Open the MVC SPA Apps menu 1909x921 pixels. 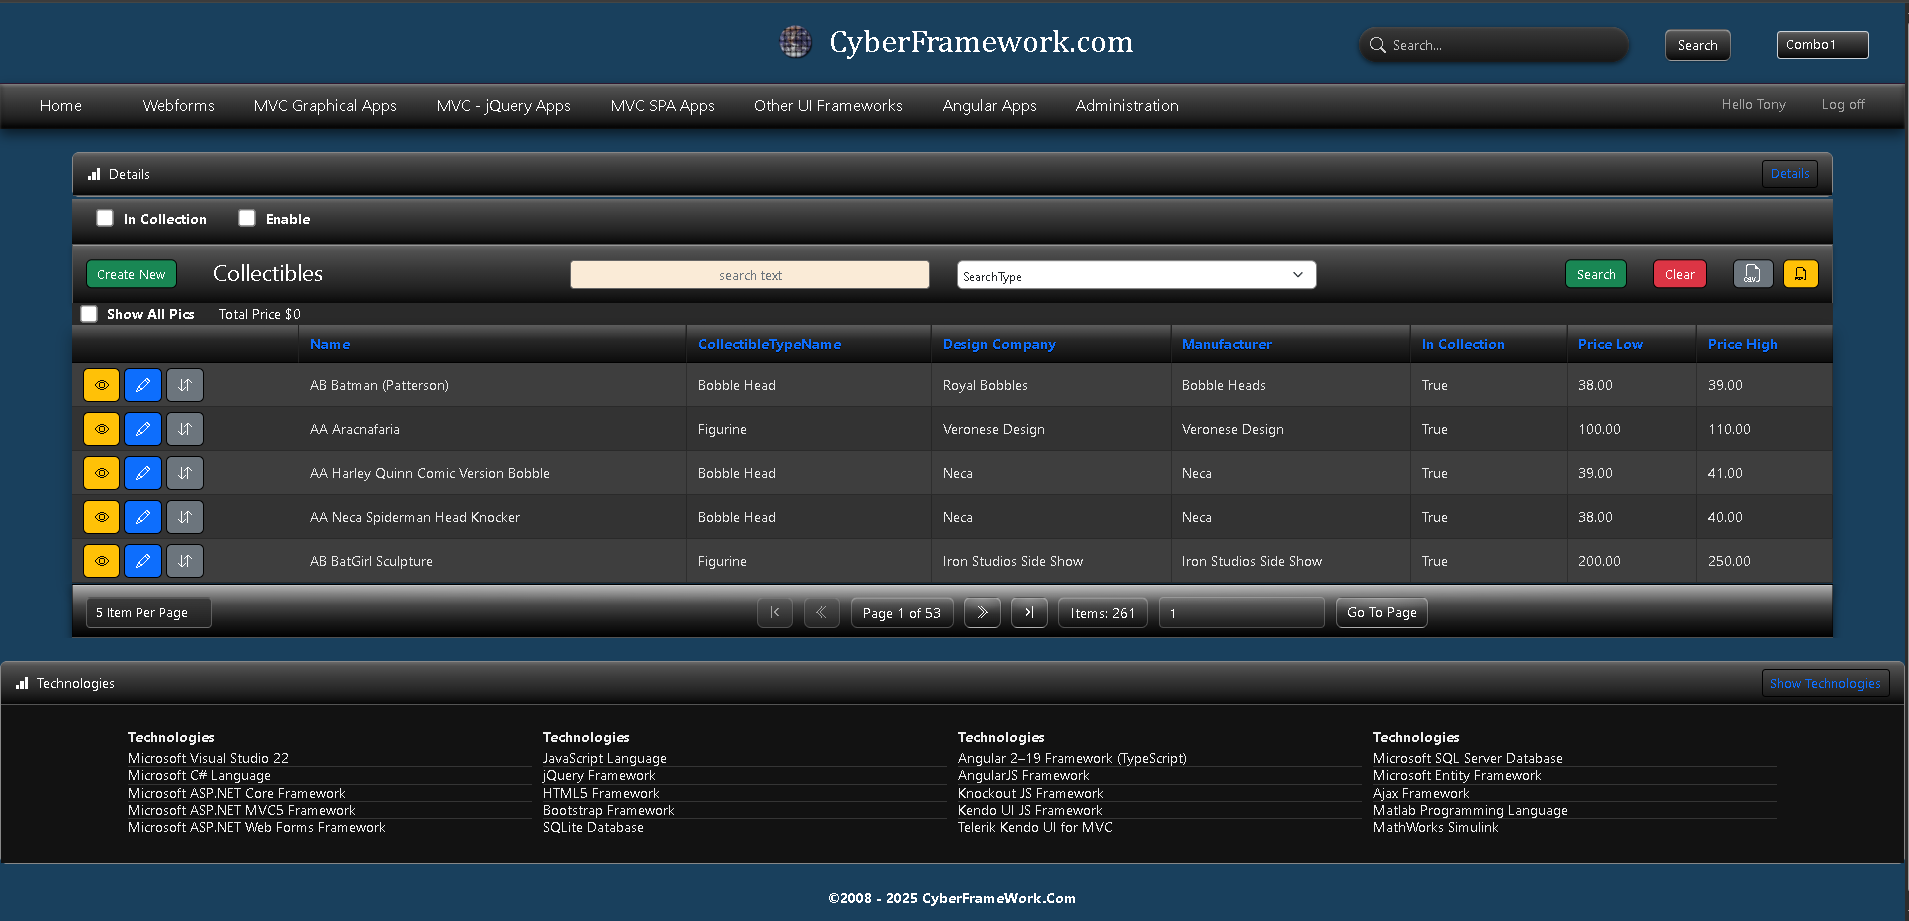coord(662,105)
